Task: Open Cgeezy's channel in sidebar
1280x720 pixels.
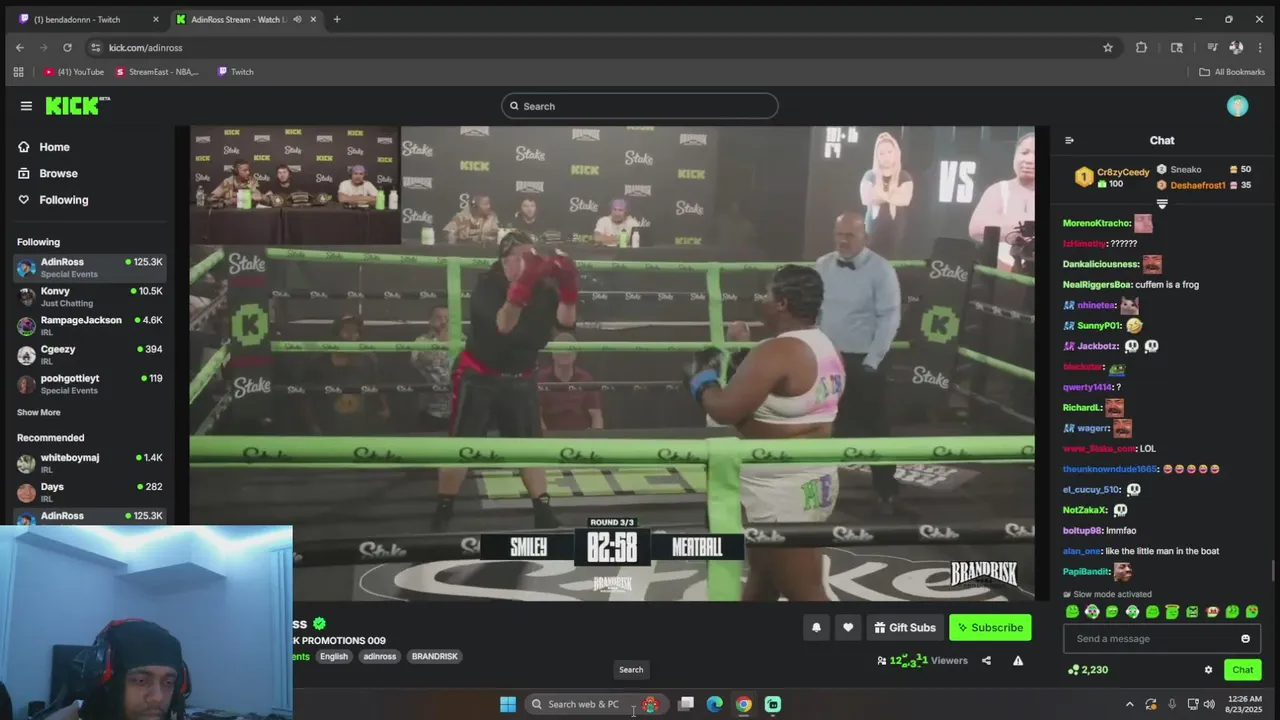Action: (x=90, y=355)
